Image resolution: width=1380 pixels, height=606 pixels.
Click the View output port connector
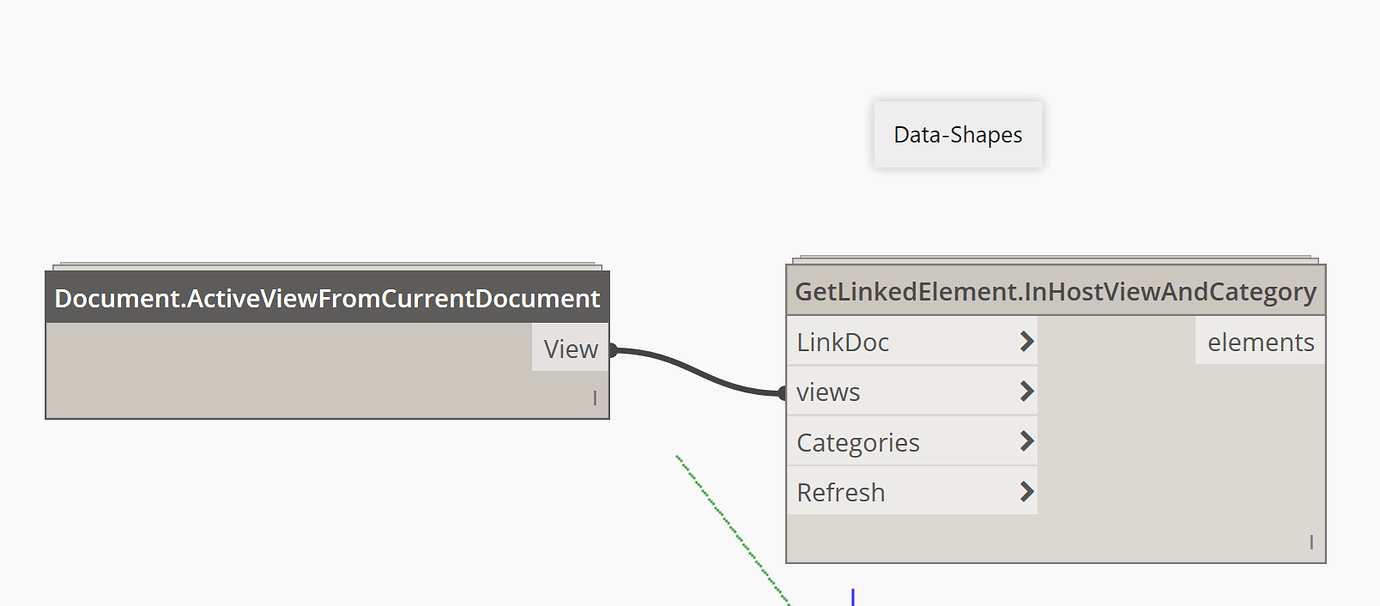tap(614, 348)
